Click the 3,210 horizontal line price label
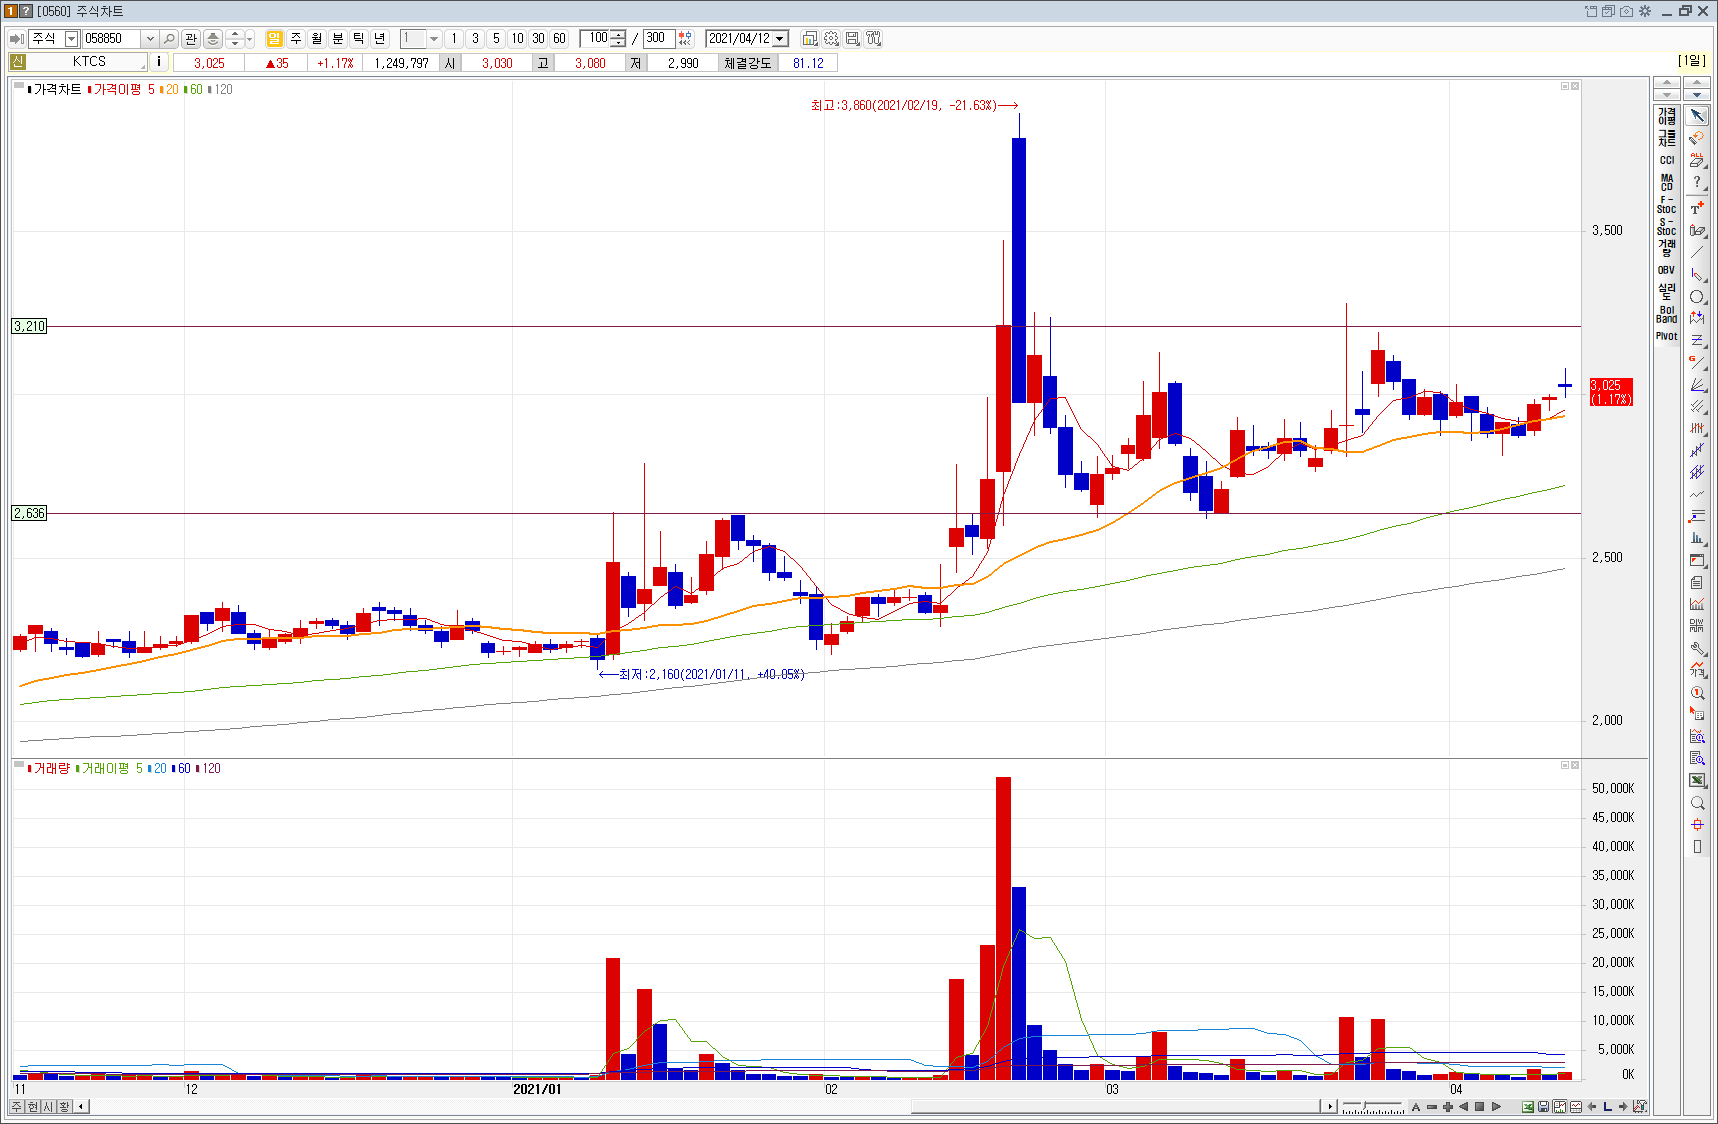 point(29,326)
